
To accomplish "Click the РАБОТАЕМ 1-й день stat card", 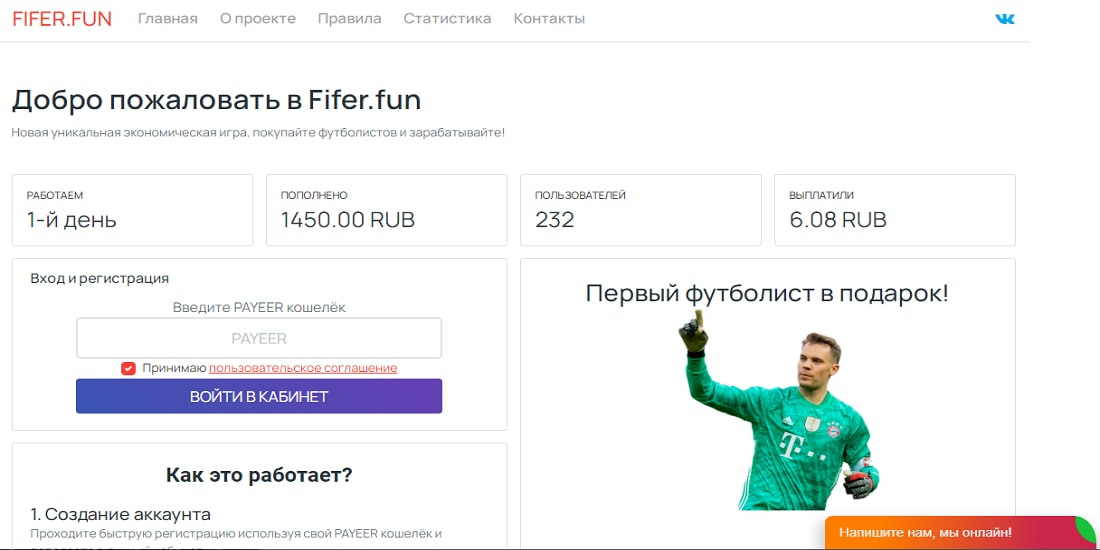I will click(132, 210).
